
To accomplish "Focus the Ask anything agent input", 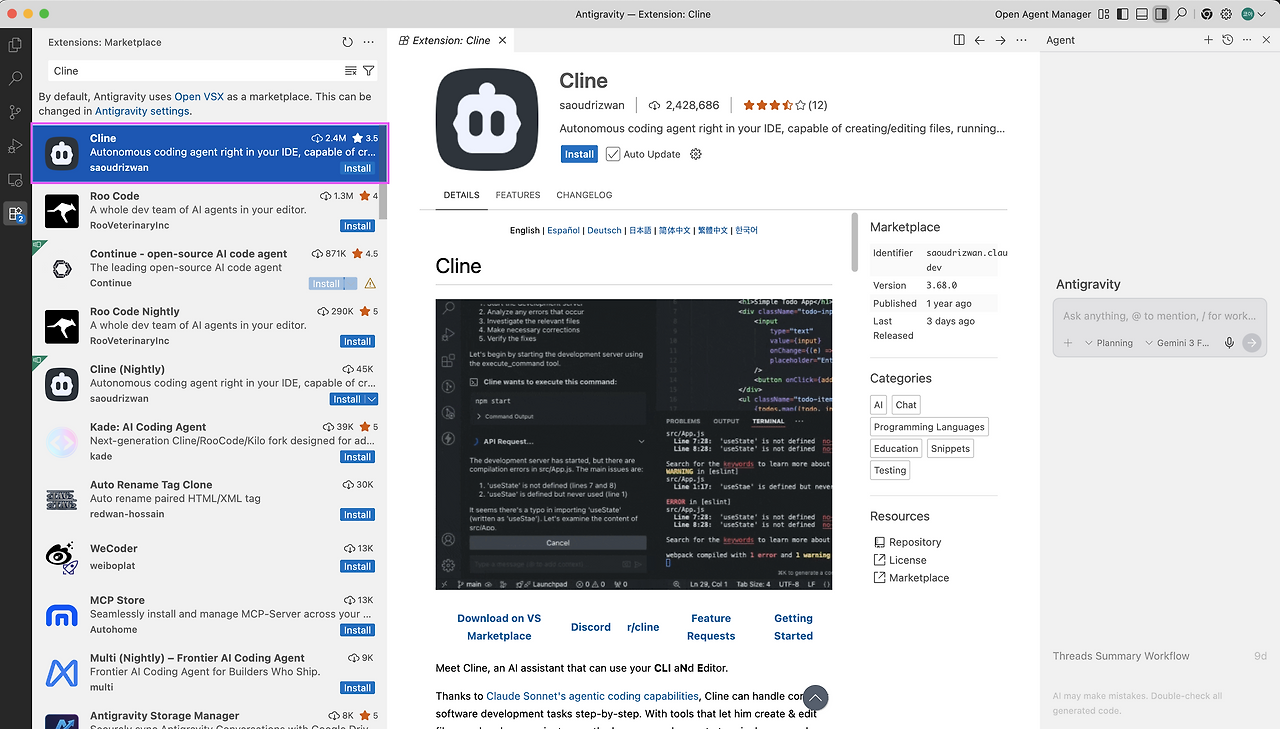I will (x=1160, y=316).
